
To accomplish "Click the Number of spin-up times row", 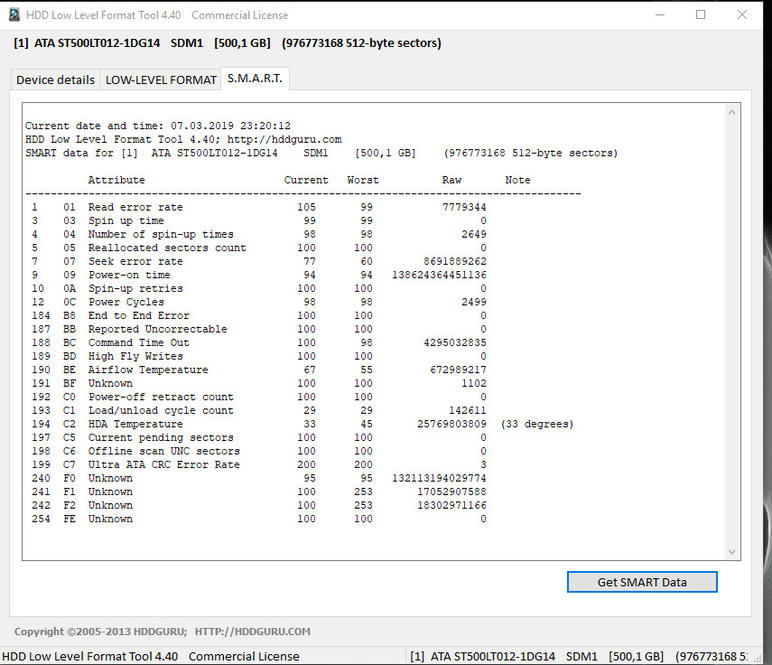I will click(x=259, y=234).
